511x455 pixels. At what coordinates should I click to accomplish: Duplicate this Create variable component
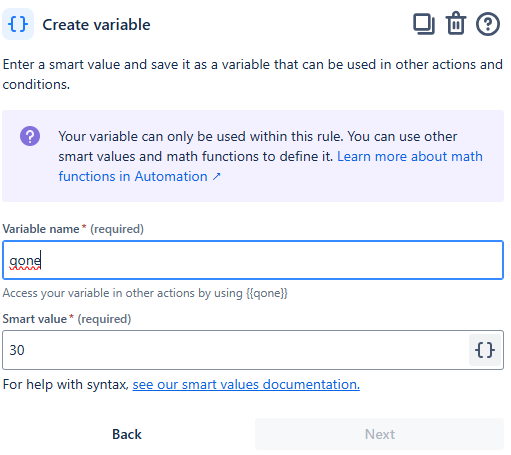pyautogui.click(x=424, y=24)
